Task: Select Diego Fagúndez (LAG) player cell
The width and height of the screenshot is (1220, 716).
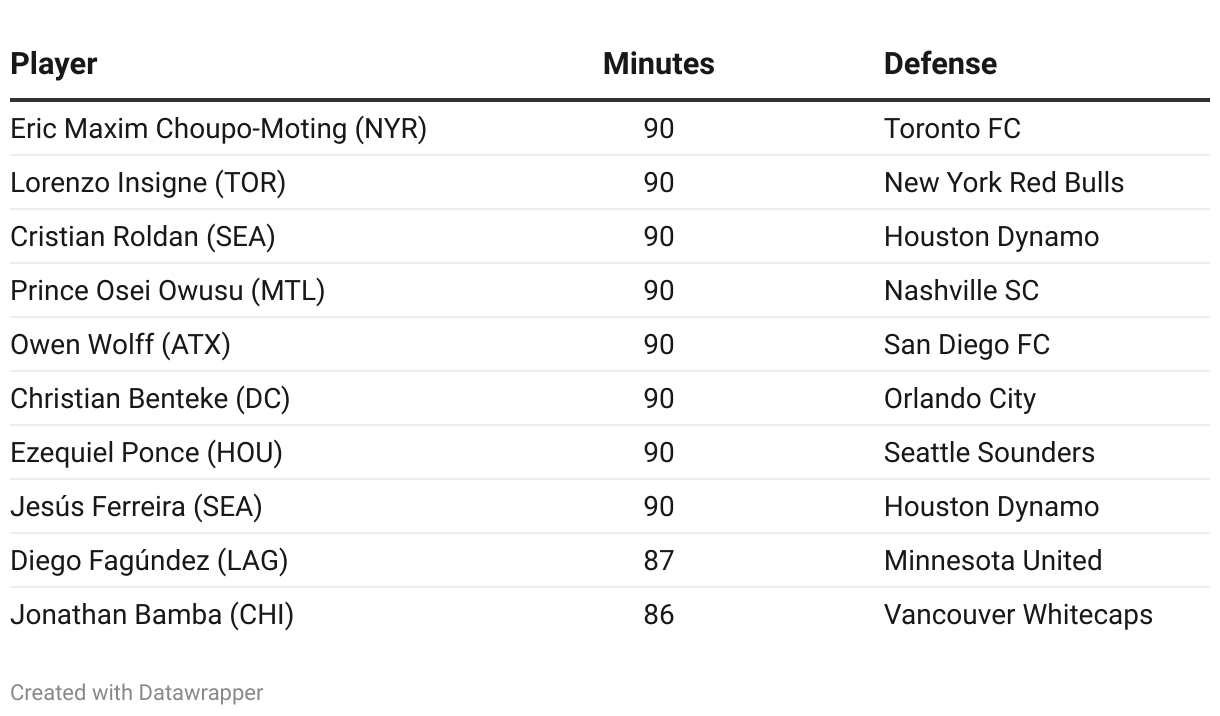Action: (x=149, y=561)
